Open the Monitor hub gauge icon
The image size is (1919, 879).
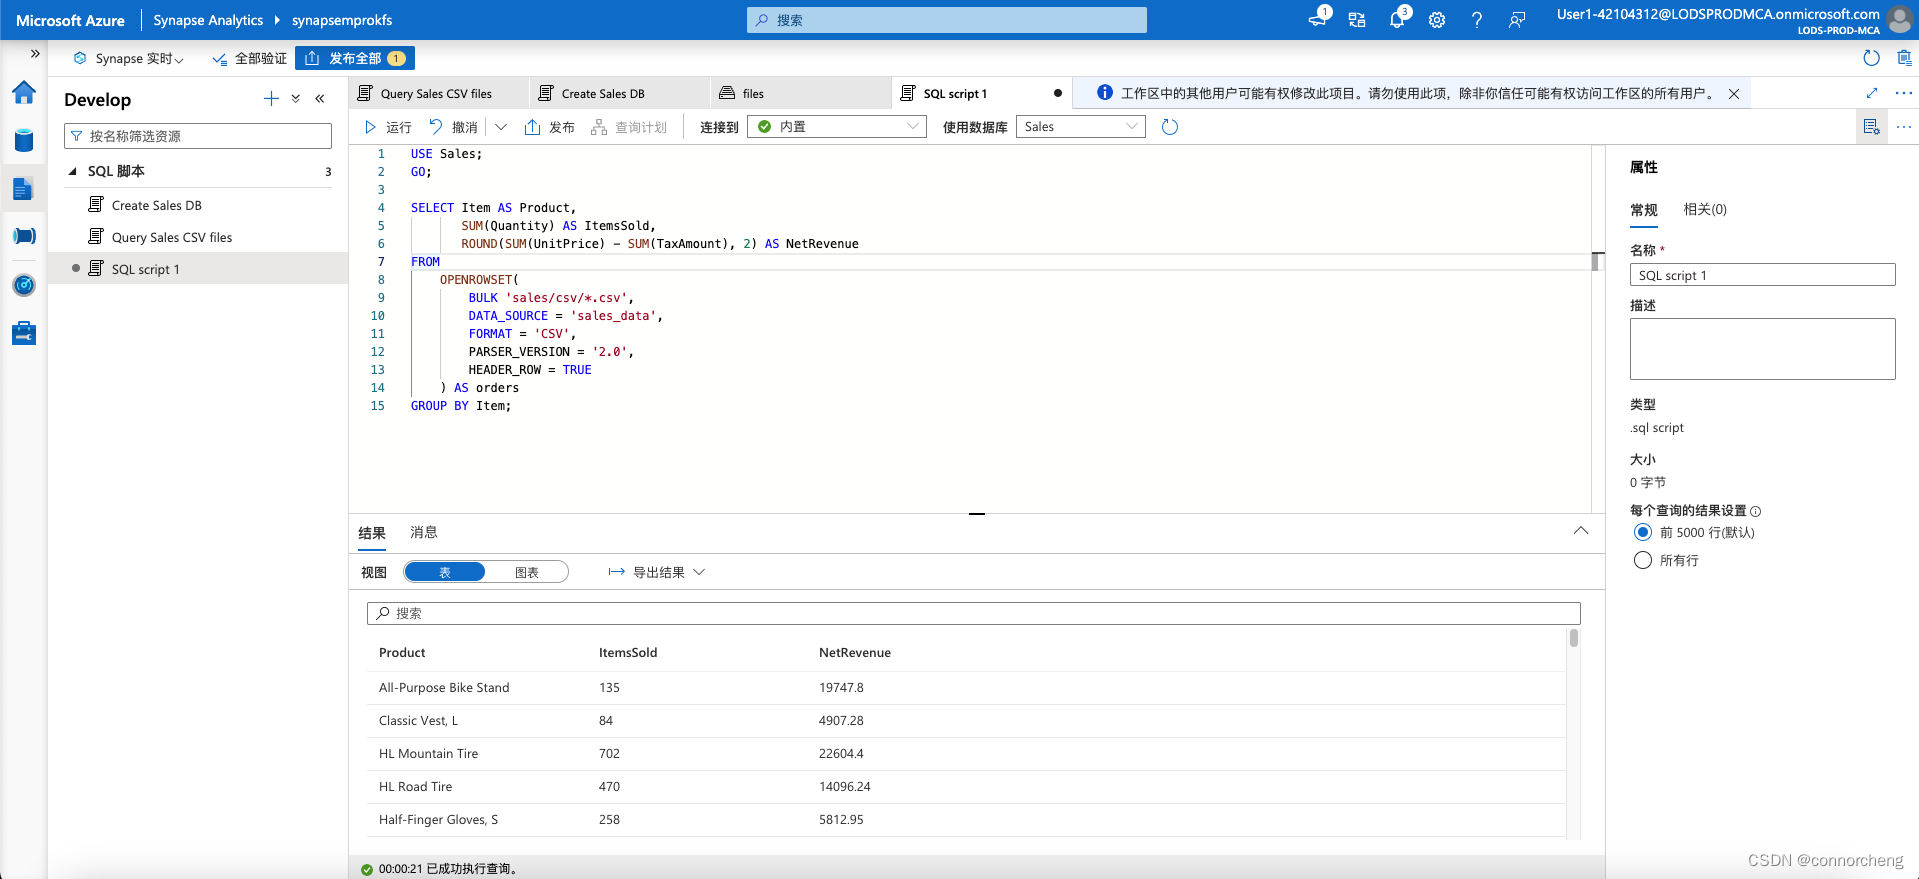pos(24,285)
